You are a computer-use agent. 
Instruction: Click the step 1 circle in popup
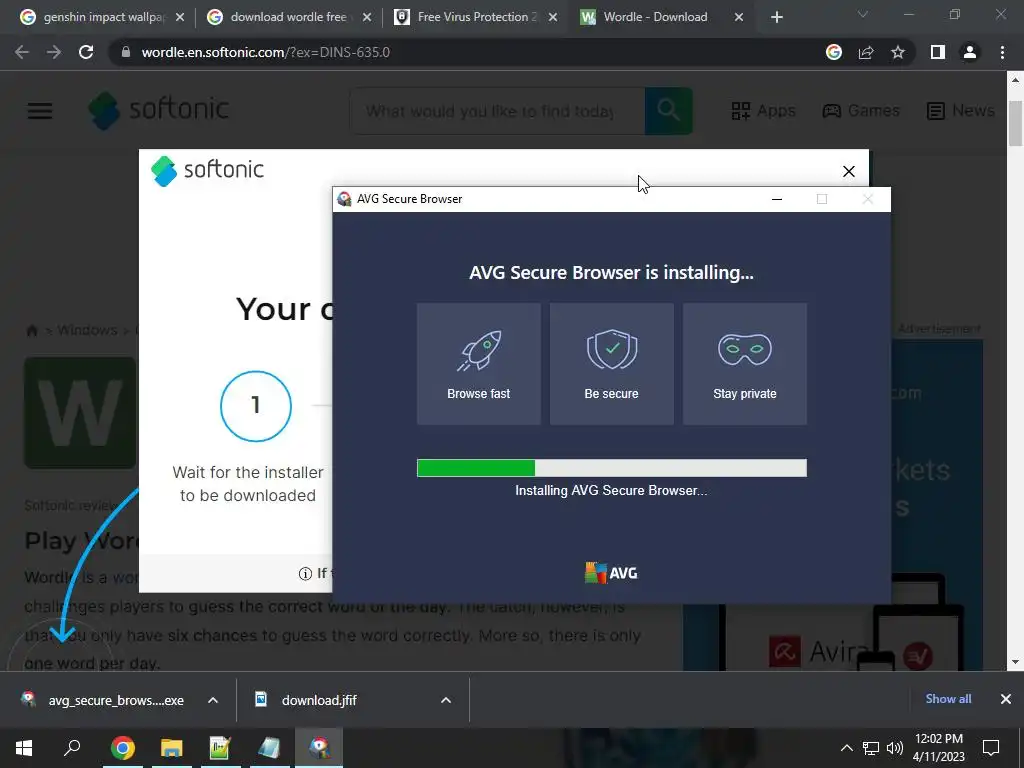point(255,406)
